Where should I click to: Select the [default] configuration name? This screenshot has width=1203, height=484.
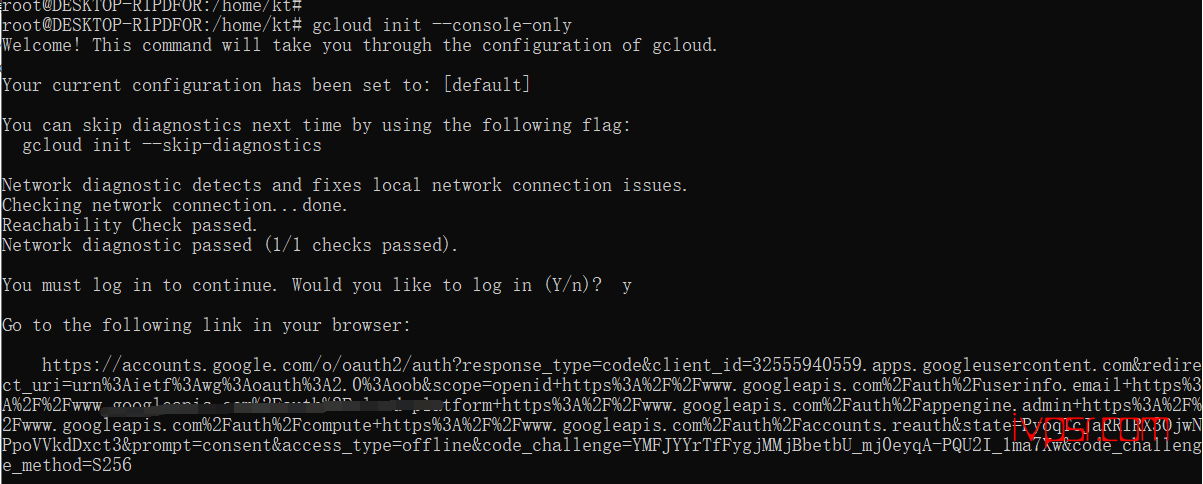(x=487, y=85)
